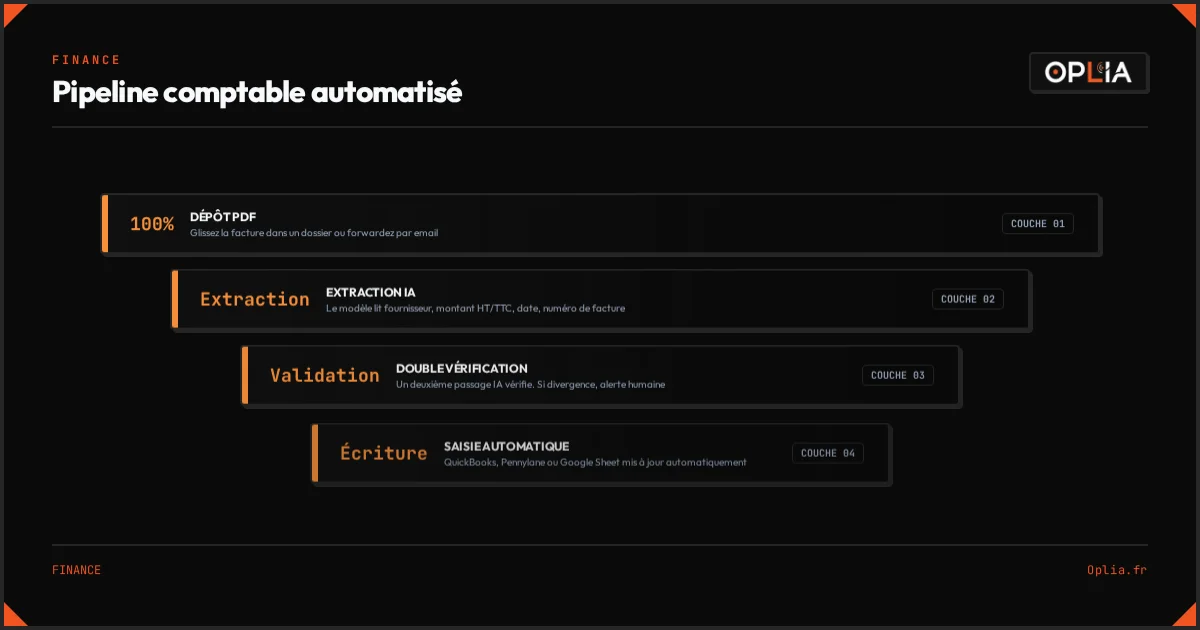Click the 'Pipeline comptable automatisé' title
1200x630 pixels.
tap(257, 92)
